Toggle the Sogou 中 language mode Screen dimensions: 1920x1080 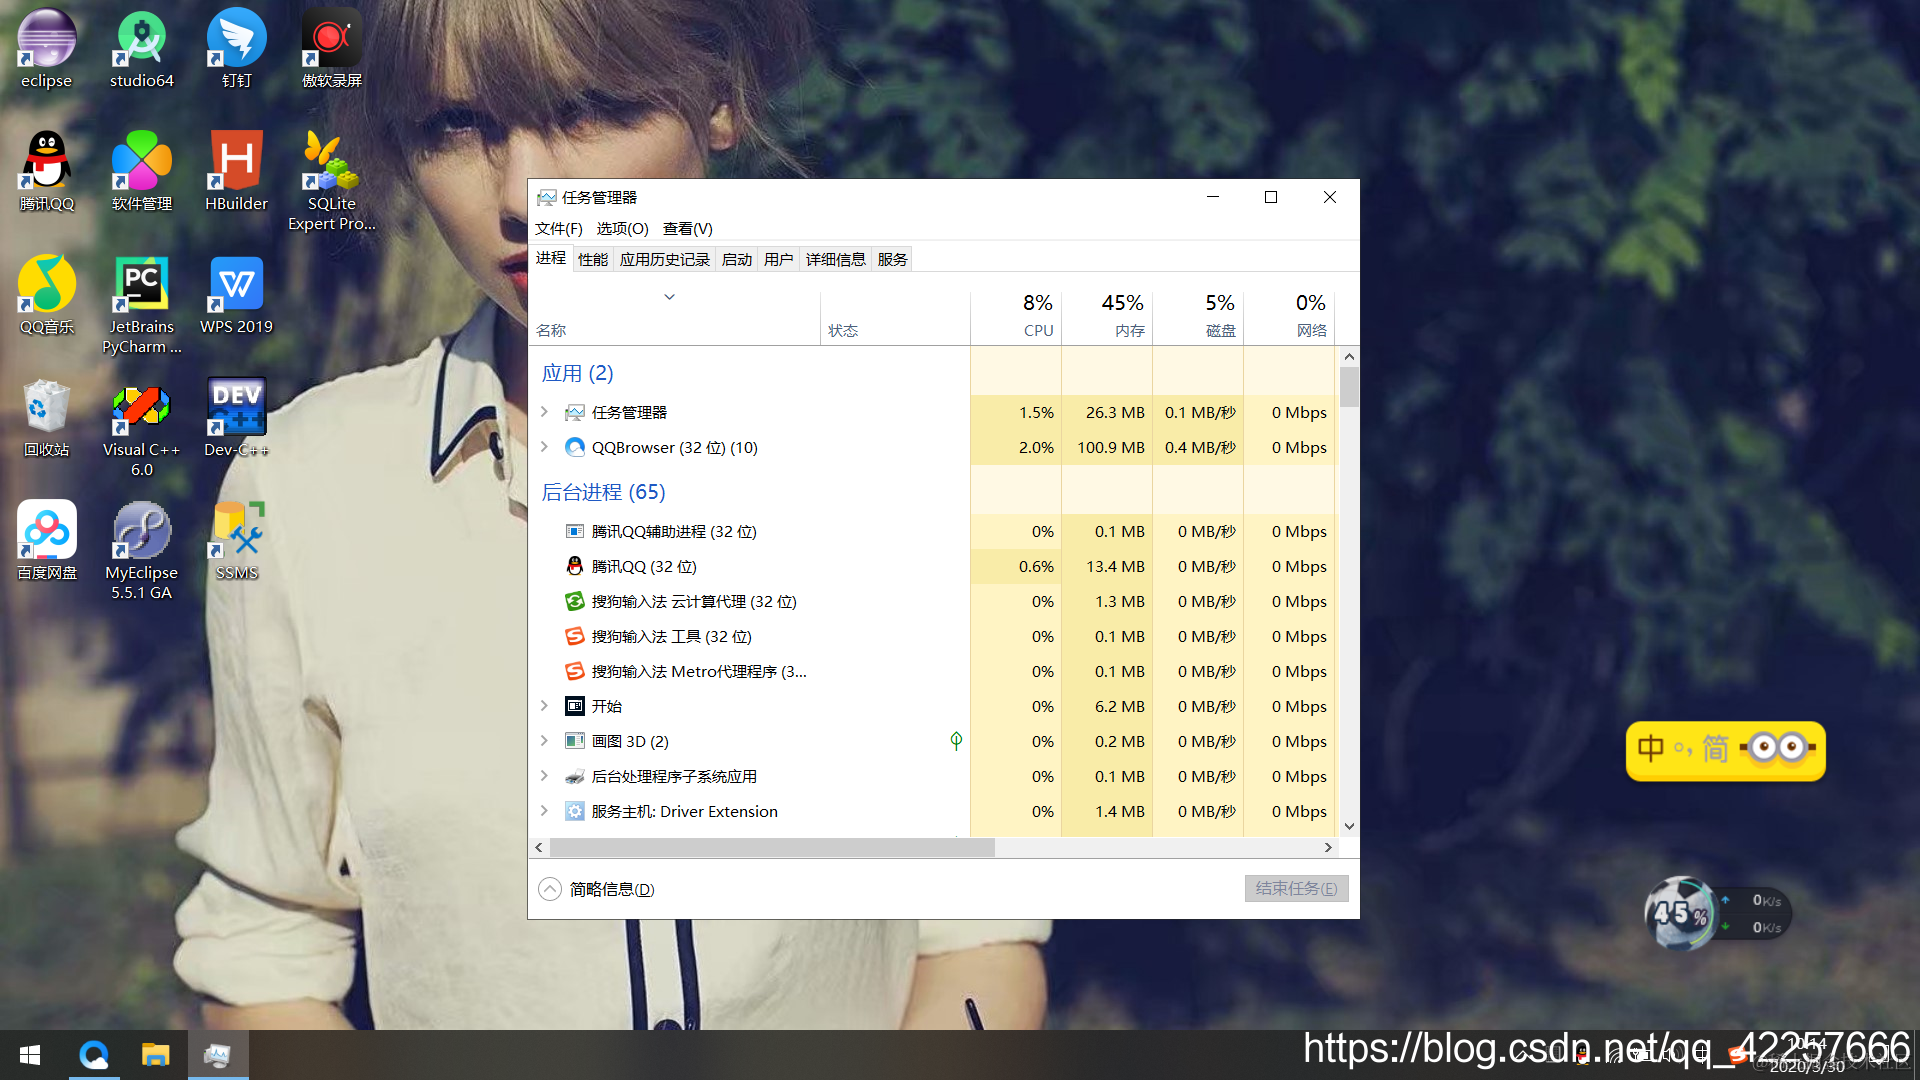(1650, 748)
